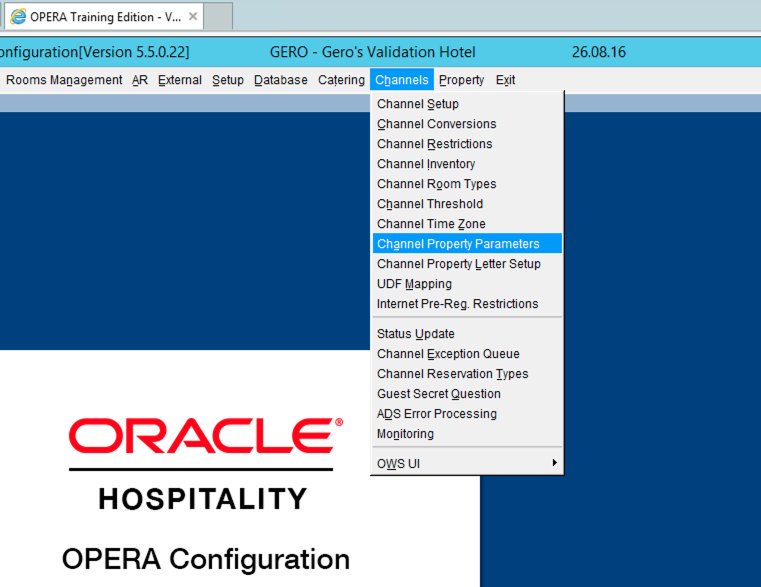The image size is (761, 587).
Task: Open Channel Room Types
Action: (x=467, y=184)
